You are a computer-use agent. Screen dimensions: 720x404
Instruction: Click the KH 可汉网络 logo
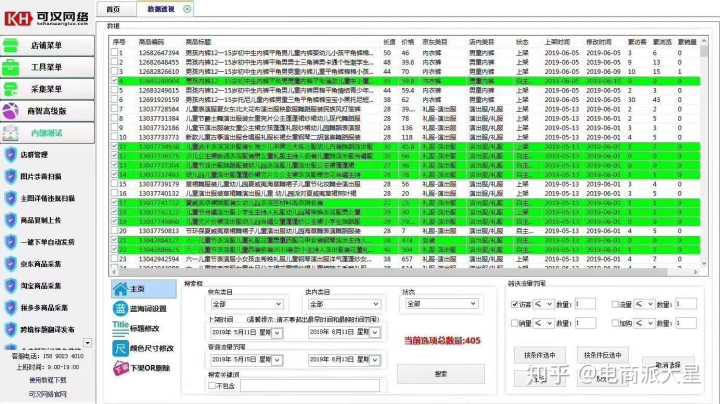pyautogui.click(x=46, y=18)
